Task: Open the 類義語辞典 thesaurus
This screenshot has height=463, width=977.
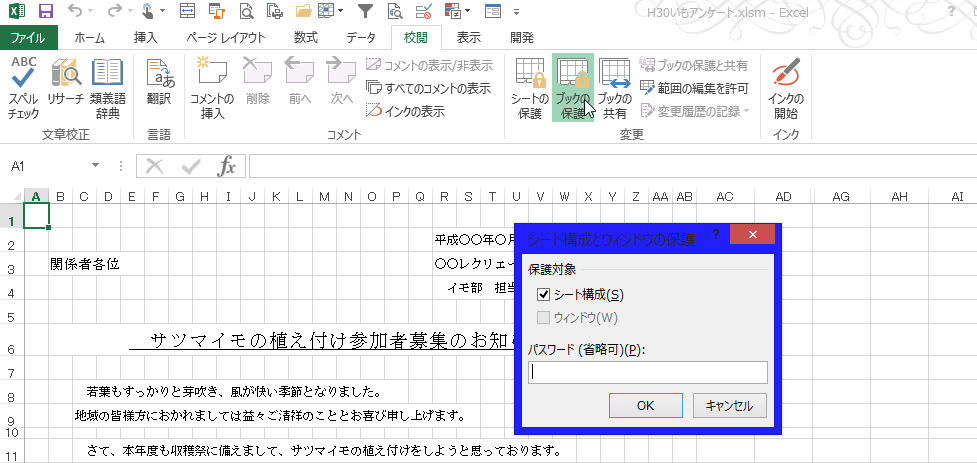Action: [107, 88]
